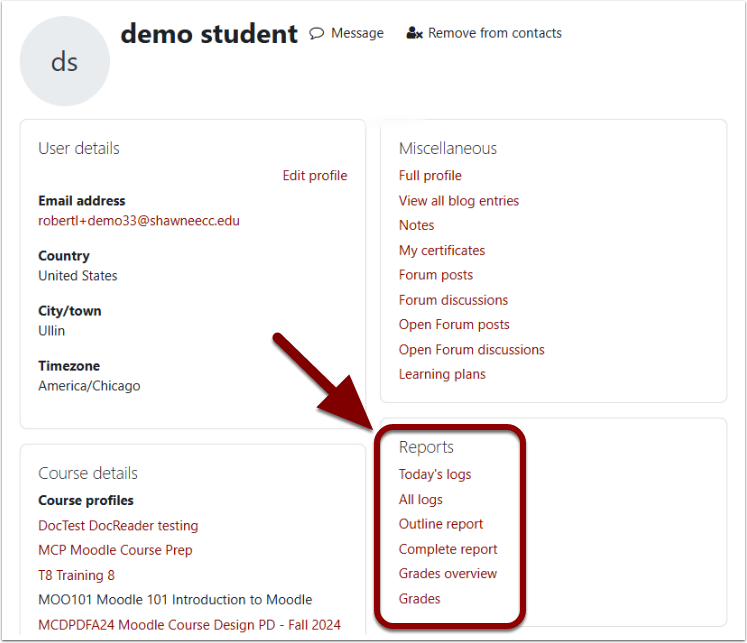Click the Remove from contacts person icon
Screen dimensions: 747x643
click(x=415, y=33)
